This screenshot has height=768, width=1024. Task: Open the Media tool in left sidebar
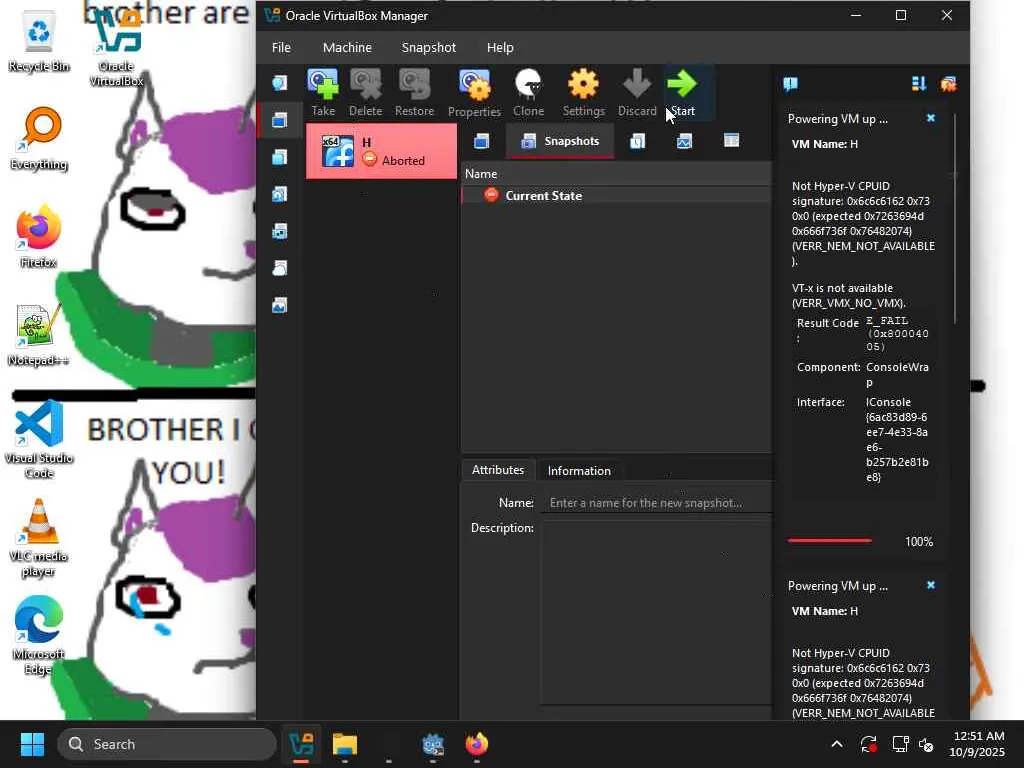280,195
